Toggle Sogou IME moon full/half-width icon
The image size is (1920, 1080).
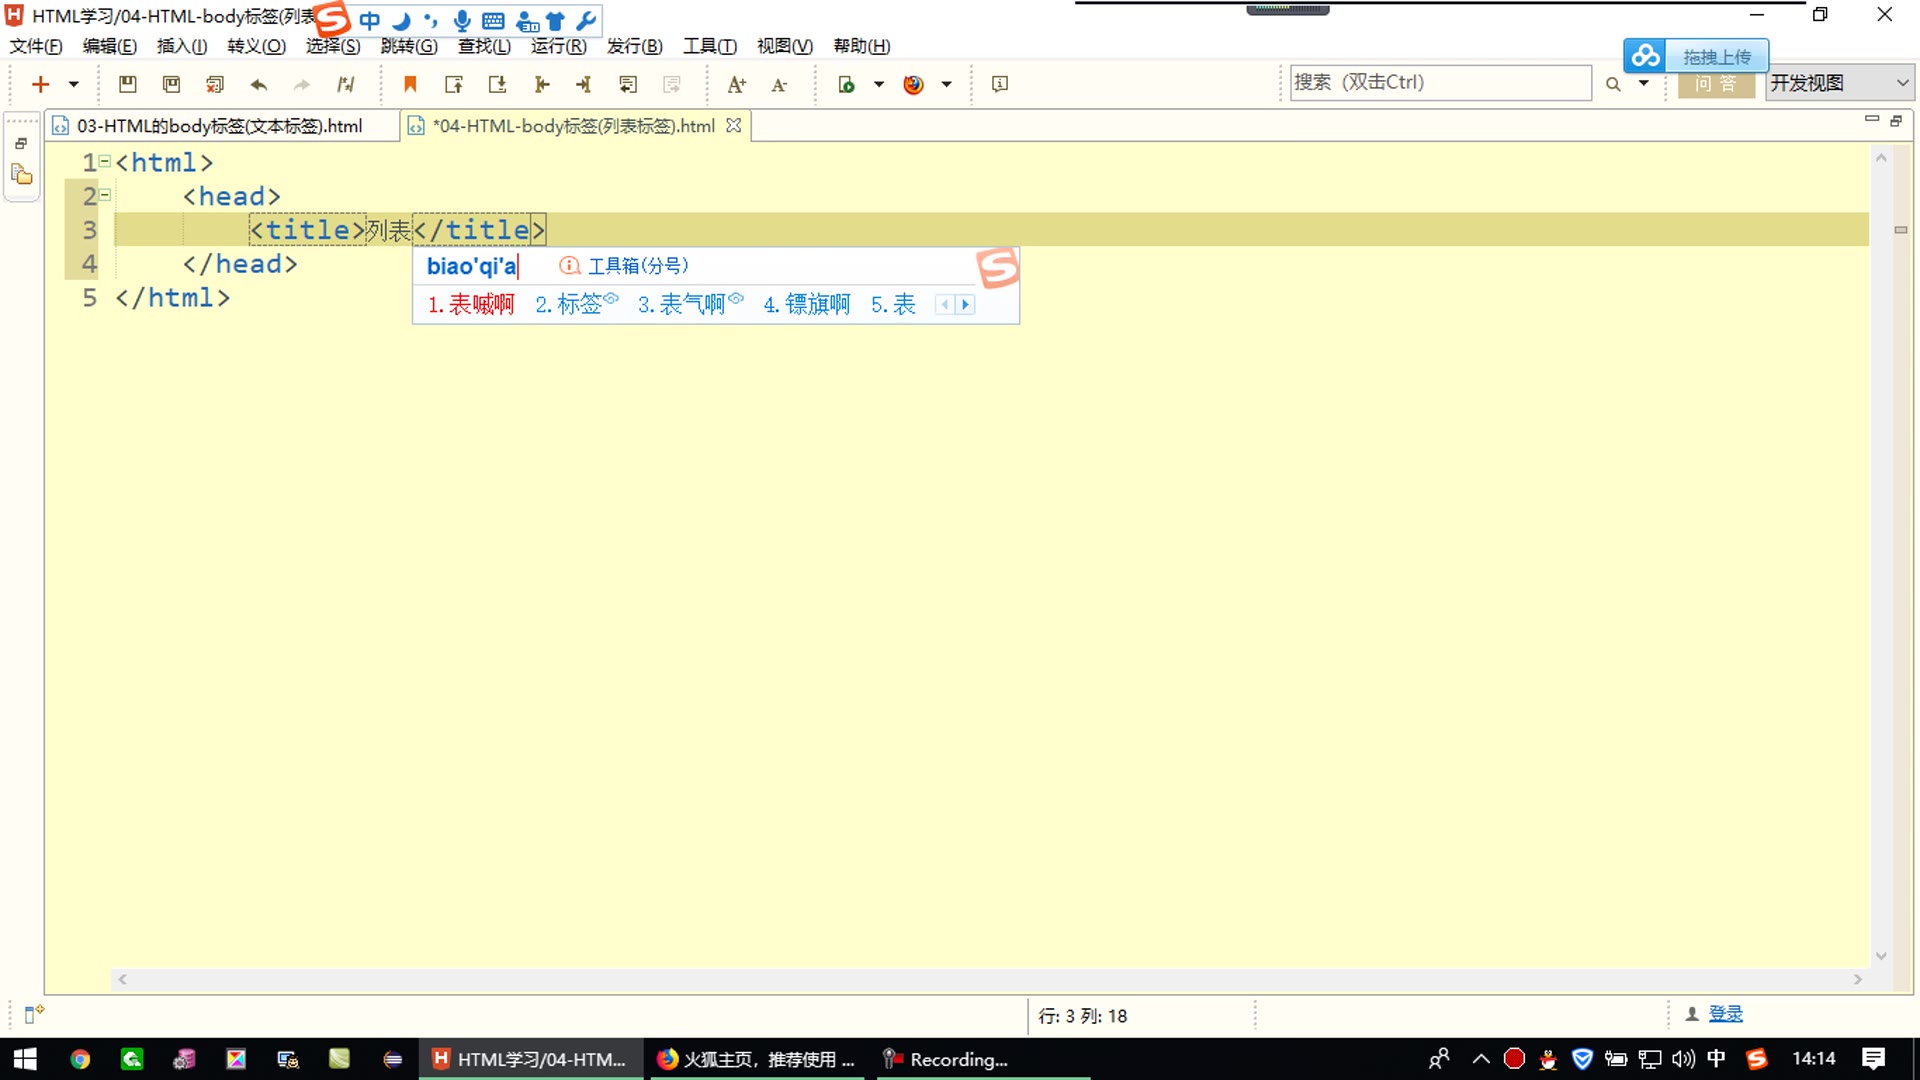[402, 21]
